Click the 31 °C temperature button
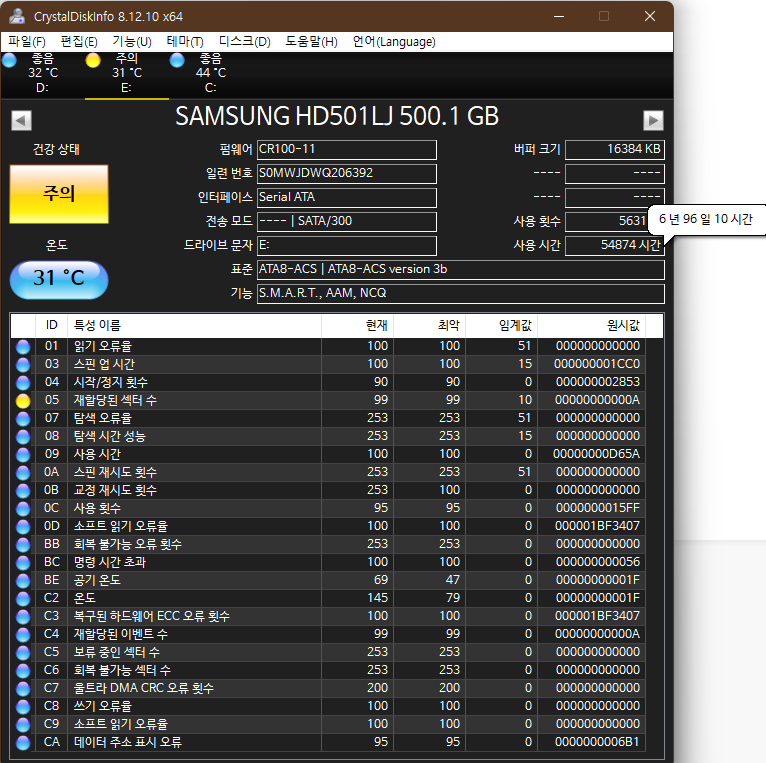The width and height of the screenshot is (766, 763). (59, 279)
